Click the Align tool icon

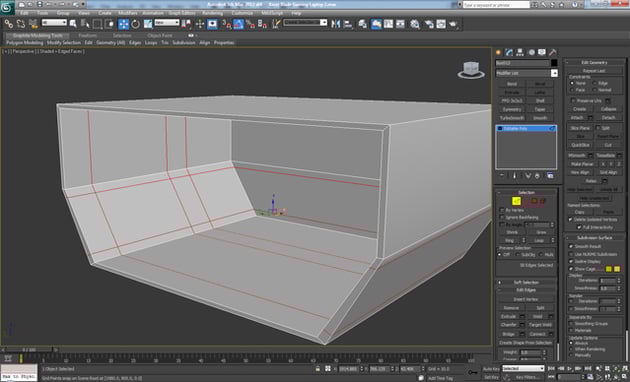click(x=348, y=24)
